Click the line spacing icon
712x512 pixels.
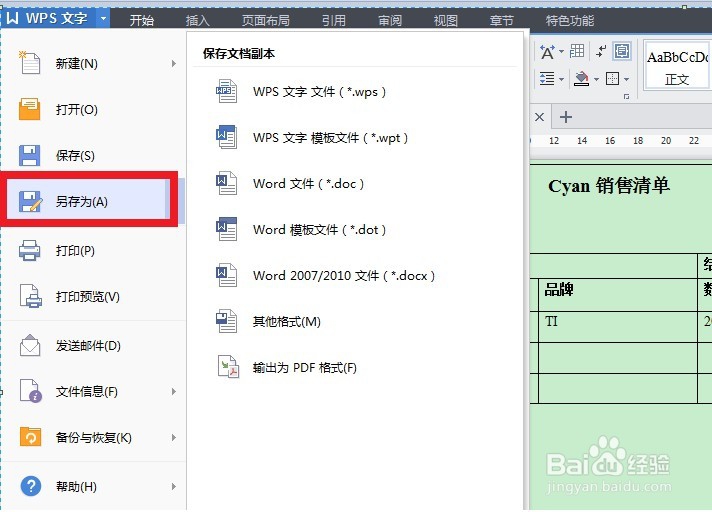click(547, 79)
